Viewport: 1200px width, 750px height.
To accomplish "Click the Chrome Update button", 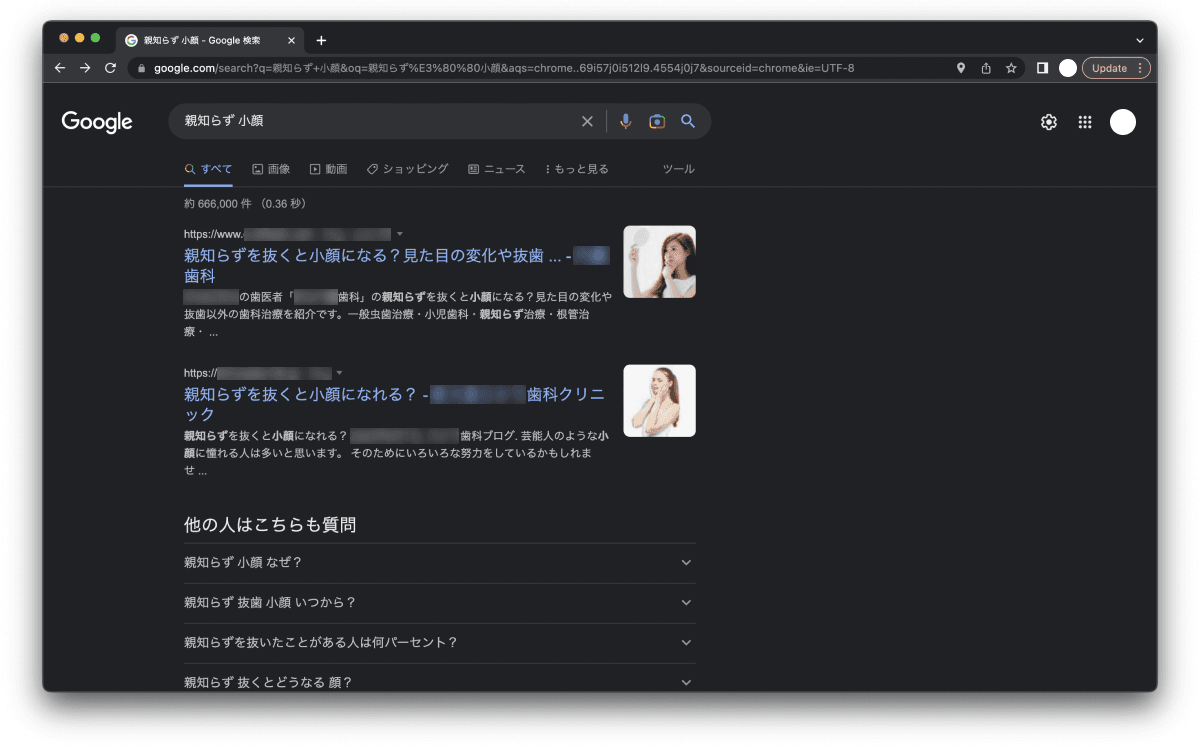I will pos(1116,68).
